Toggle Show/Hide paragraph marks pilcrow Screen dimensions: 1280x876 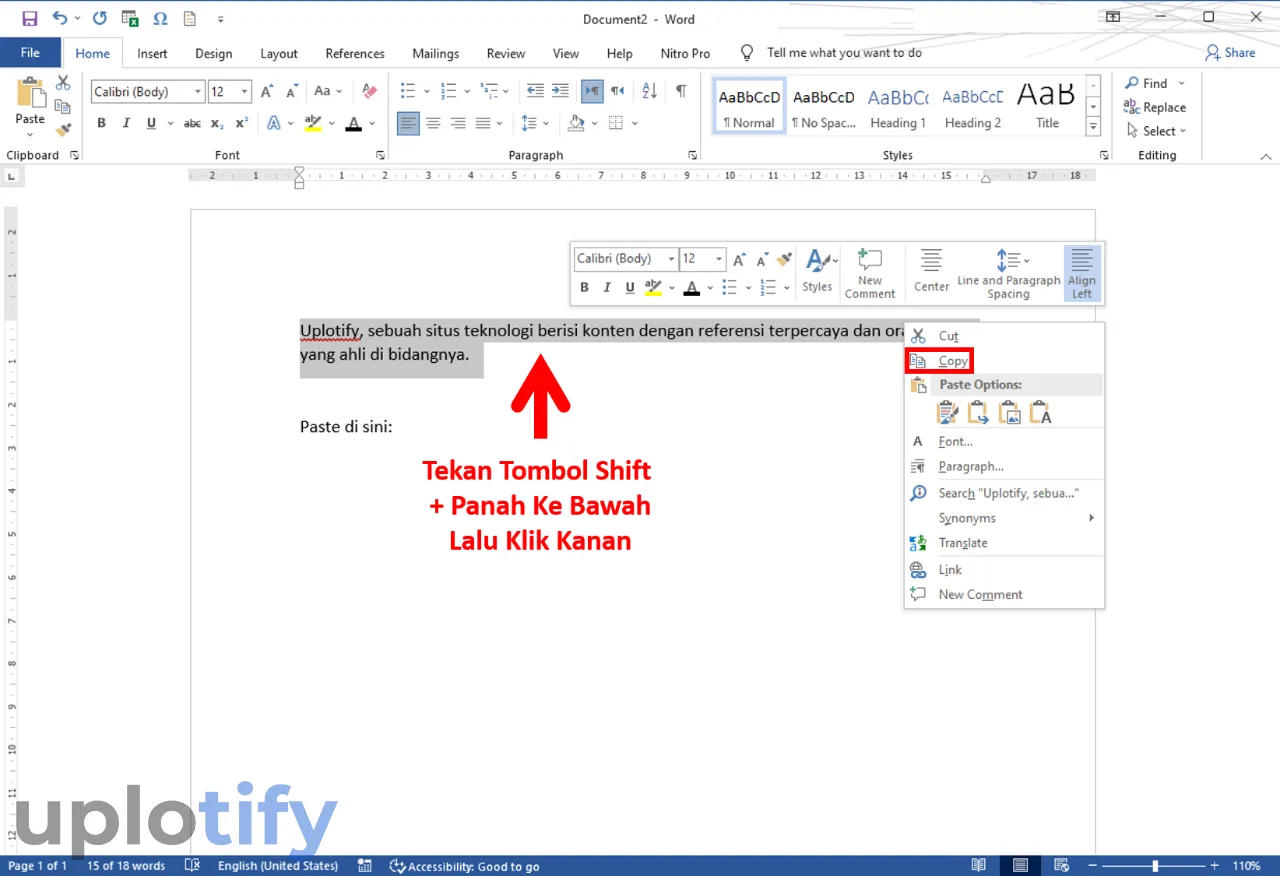(x=681, y=91)
